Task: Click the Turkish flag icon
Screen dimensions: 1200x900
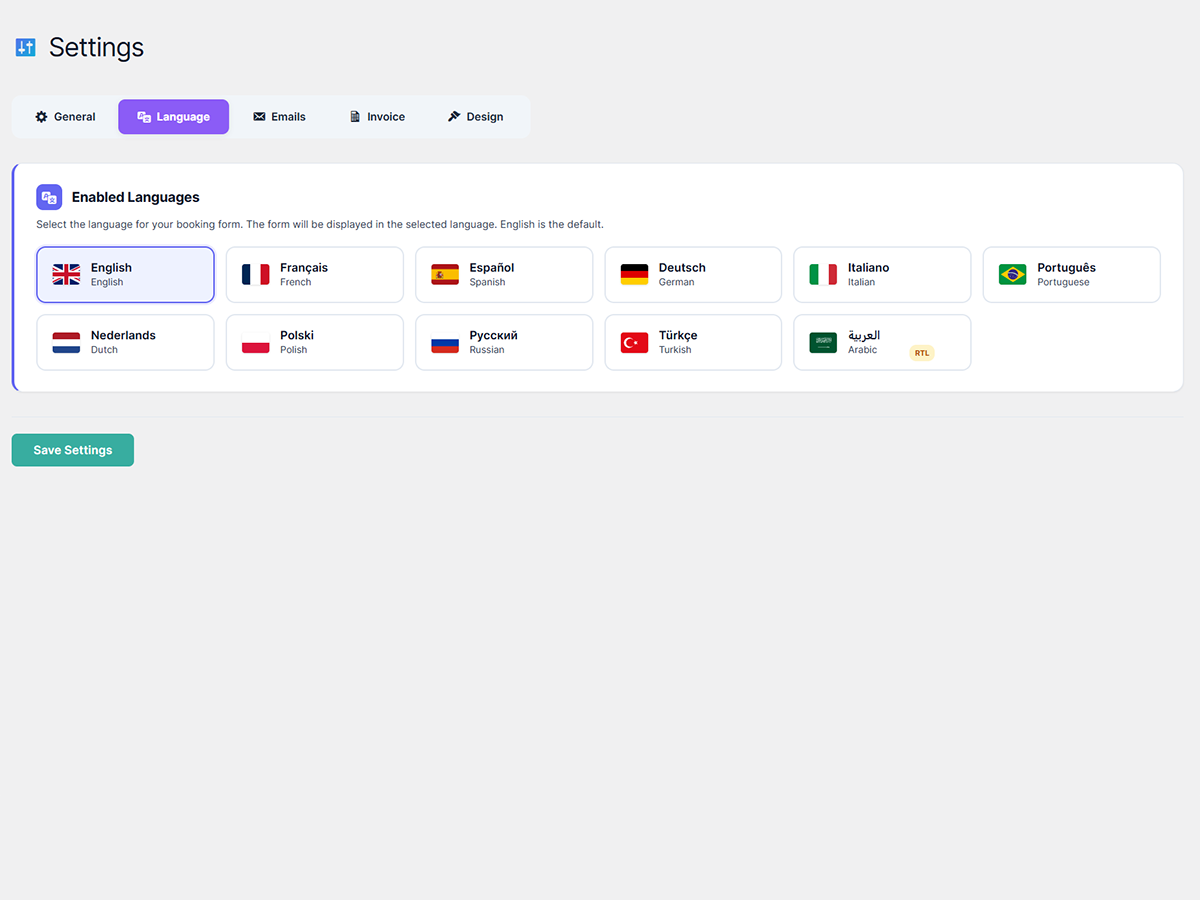Action: tap(634, 343)
